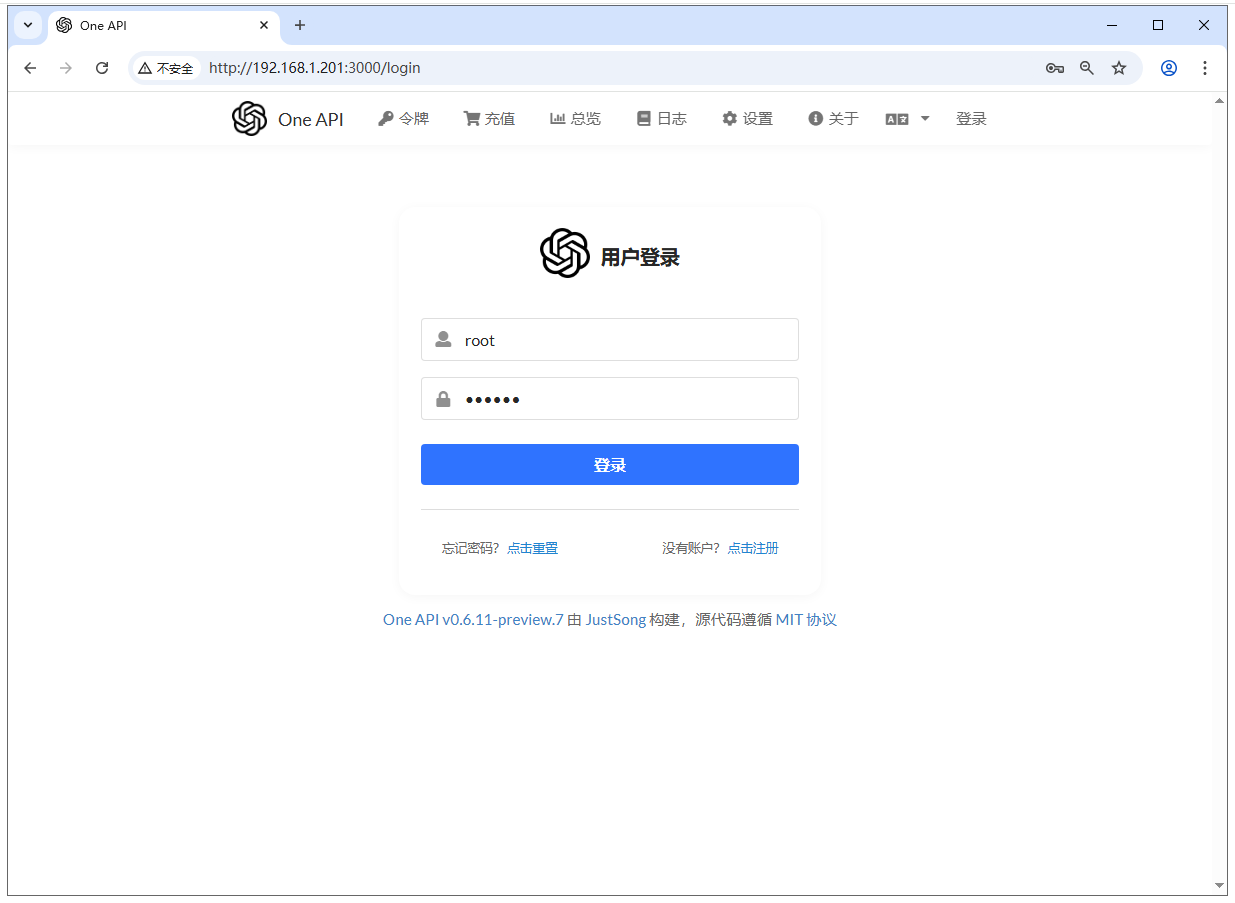Click the page scrollbar up arrow
The height and width of the screenshot is (903, 1235).
(1219, 101)
